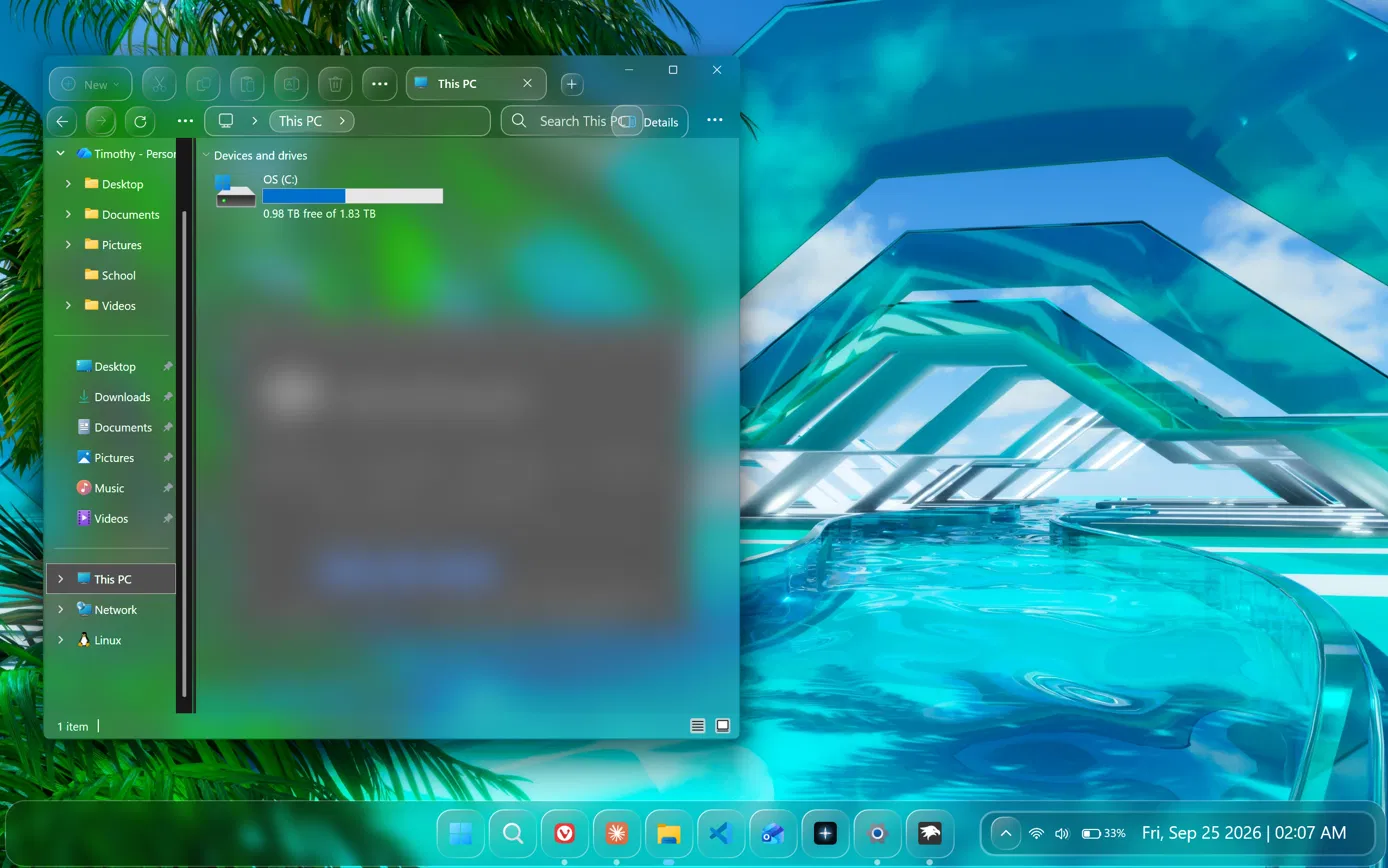Expand the Pictures folder chevron under Timothy

(x=68, y=245)
